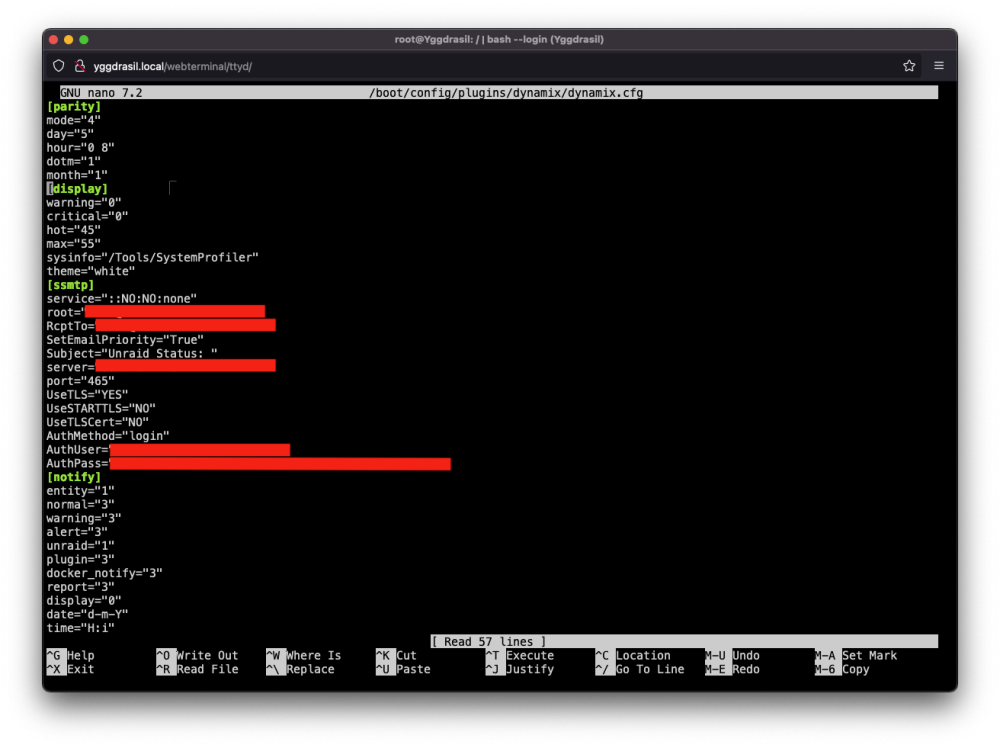Click the ^T Execute shortcut
This screenshot has height=748, width=1000.
tap(520, 656)
